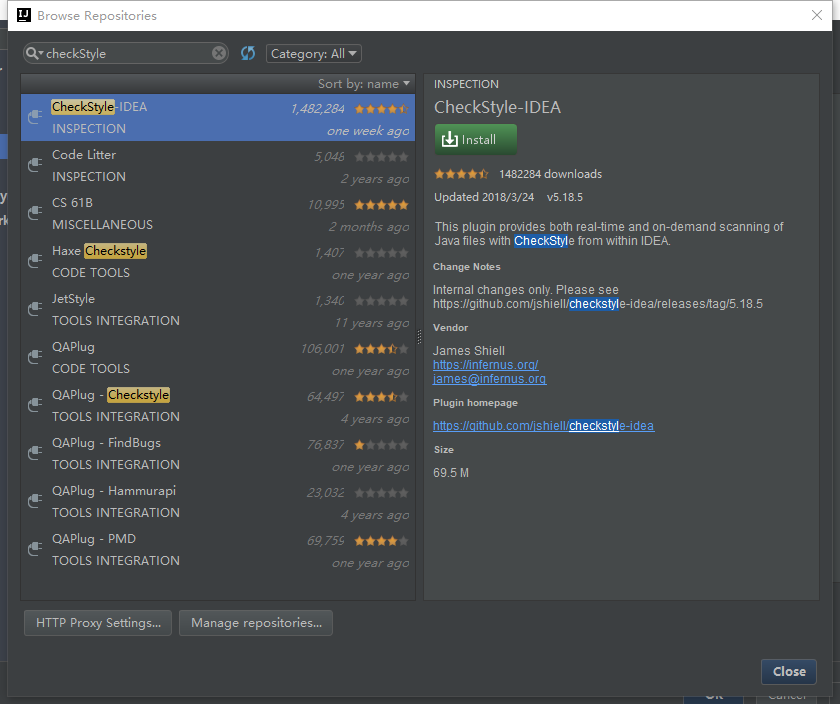This screenshot has width=840, height=704.
Task: Open the checkstyle-idea GitHub homepage link
Action: (543, 426)
